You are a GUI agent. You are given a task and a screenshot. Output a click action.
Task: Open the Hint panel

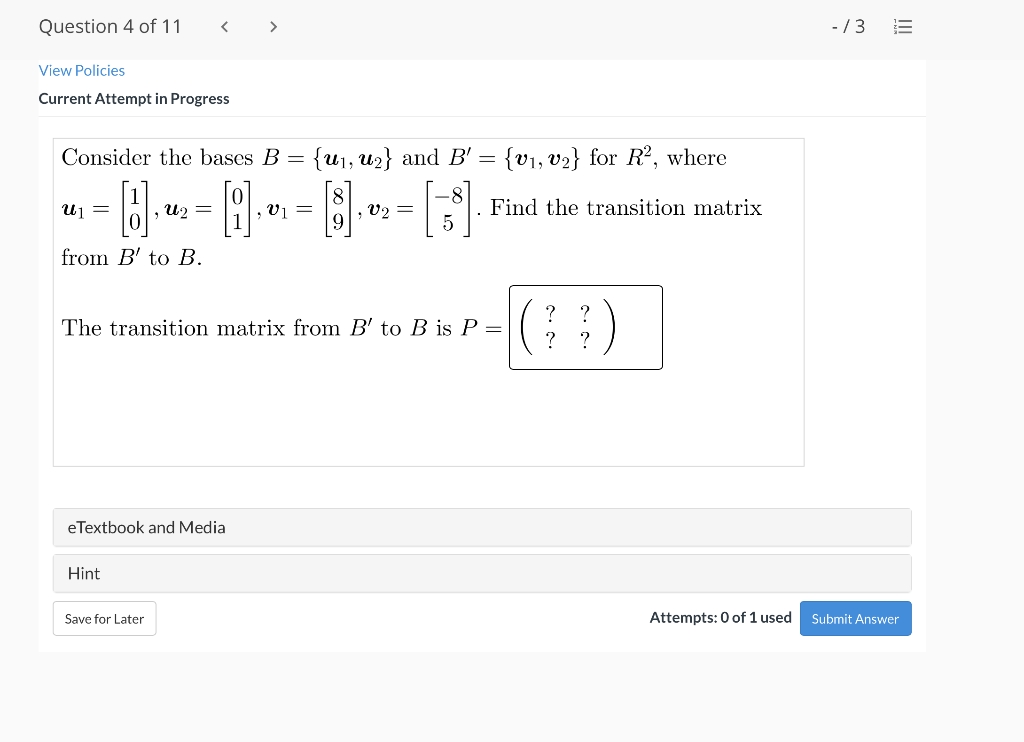coord(482,573)
